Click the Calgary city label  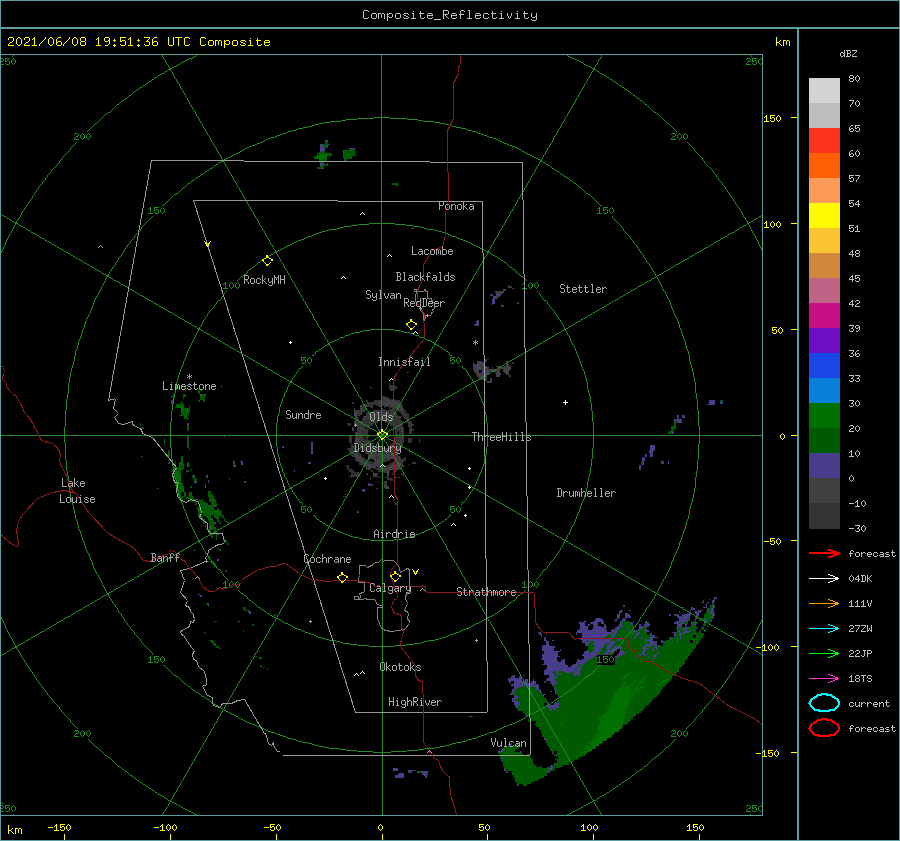point(390,588)
